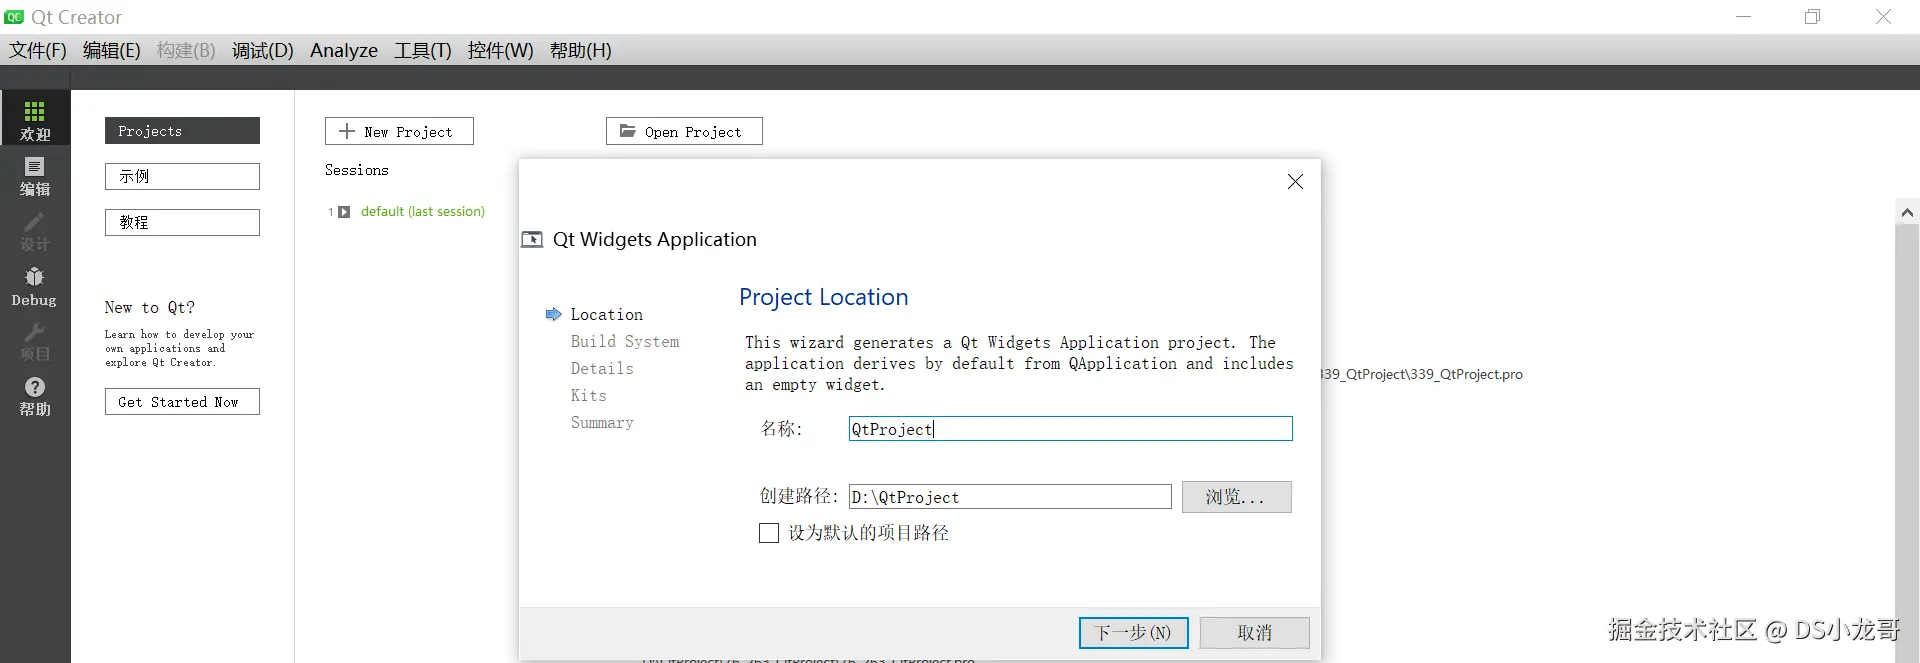
Task: Click the Sessions heading
Action: [x=356, y=170]
